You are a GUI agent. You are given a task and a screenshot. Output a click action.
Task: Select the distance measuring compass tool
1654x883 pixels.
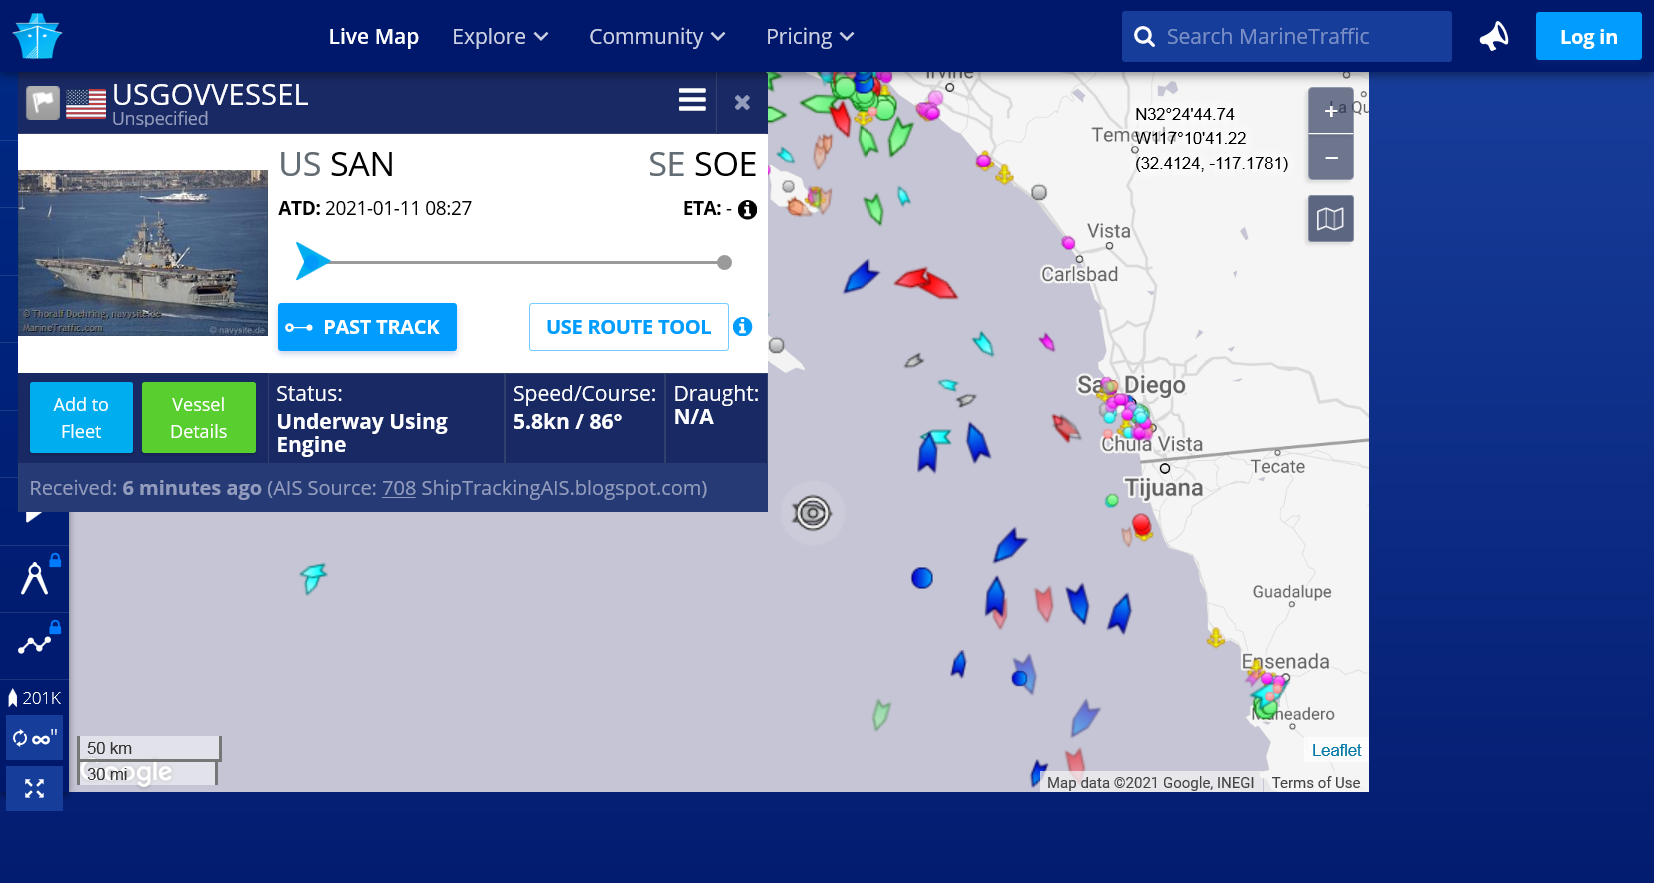pos(35,578)
